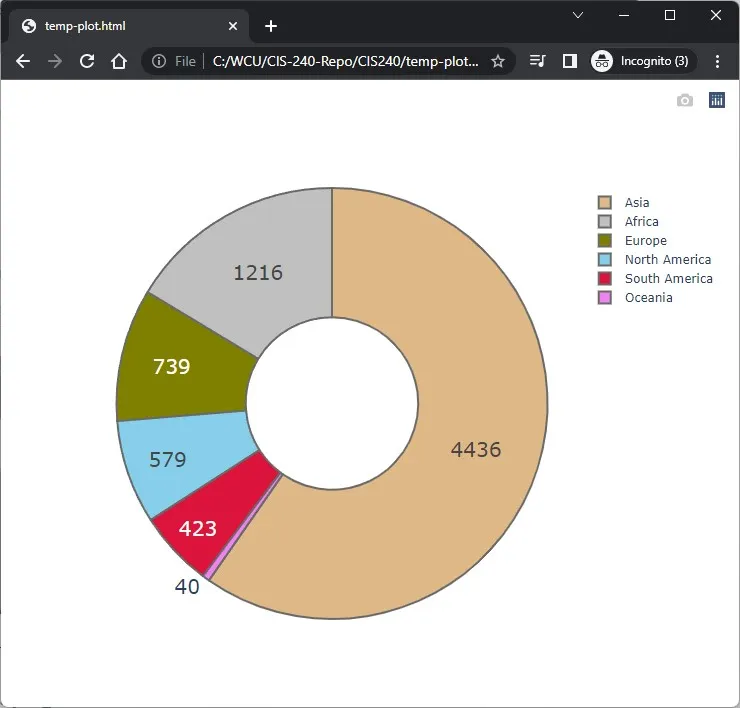Click the pink Oceania legend swatch

coord(605,298)
